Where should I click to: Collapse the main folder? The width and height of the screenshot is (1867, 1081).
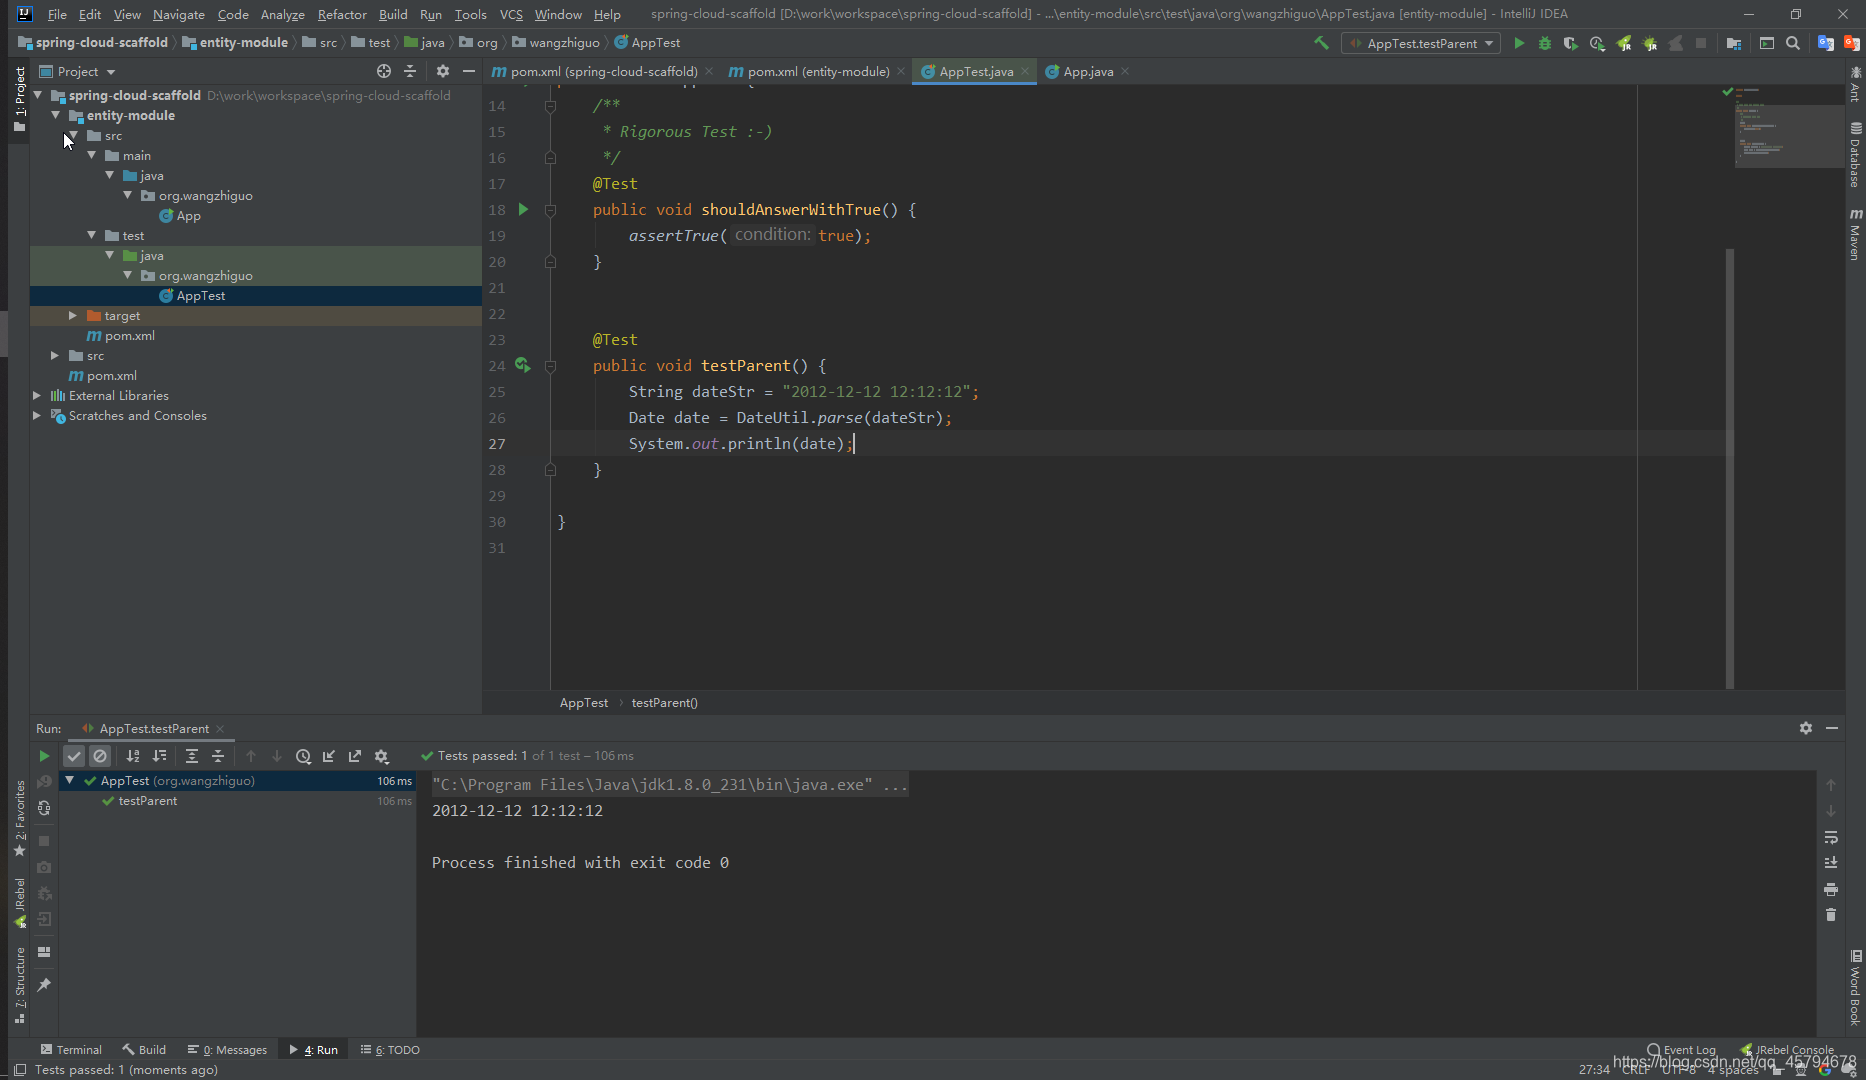click(x=92, y=156)
